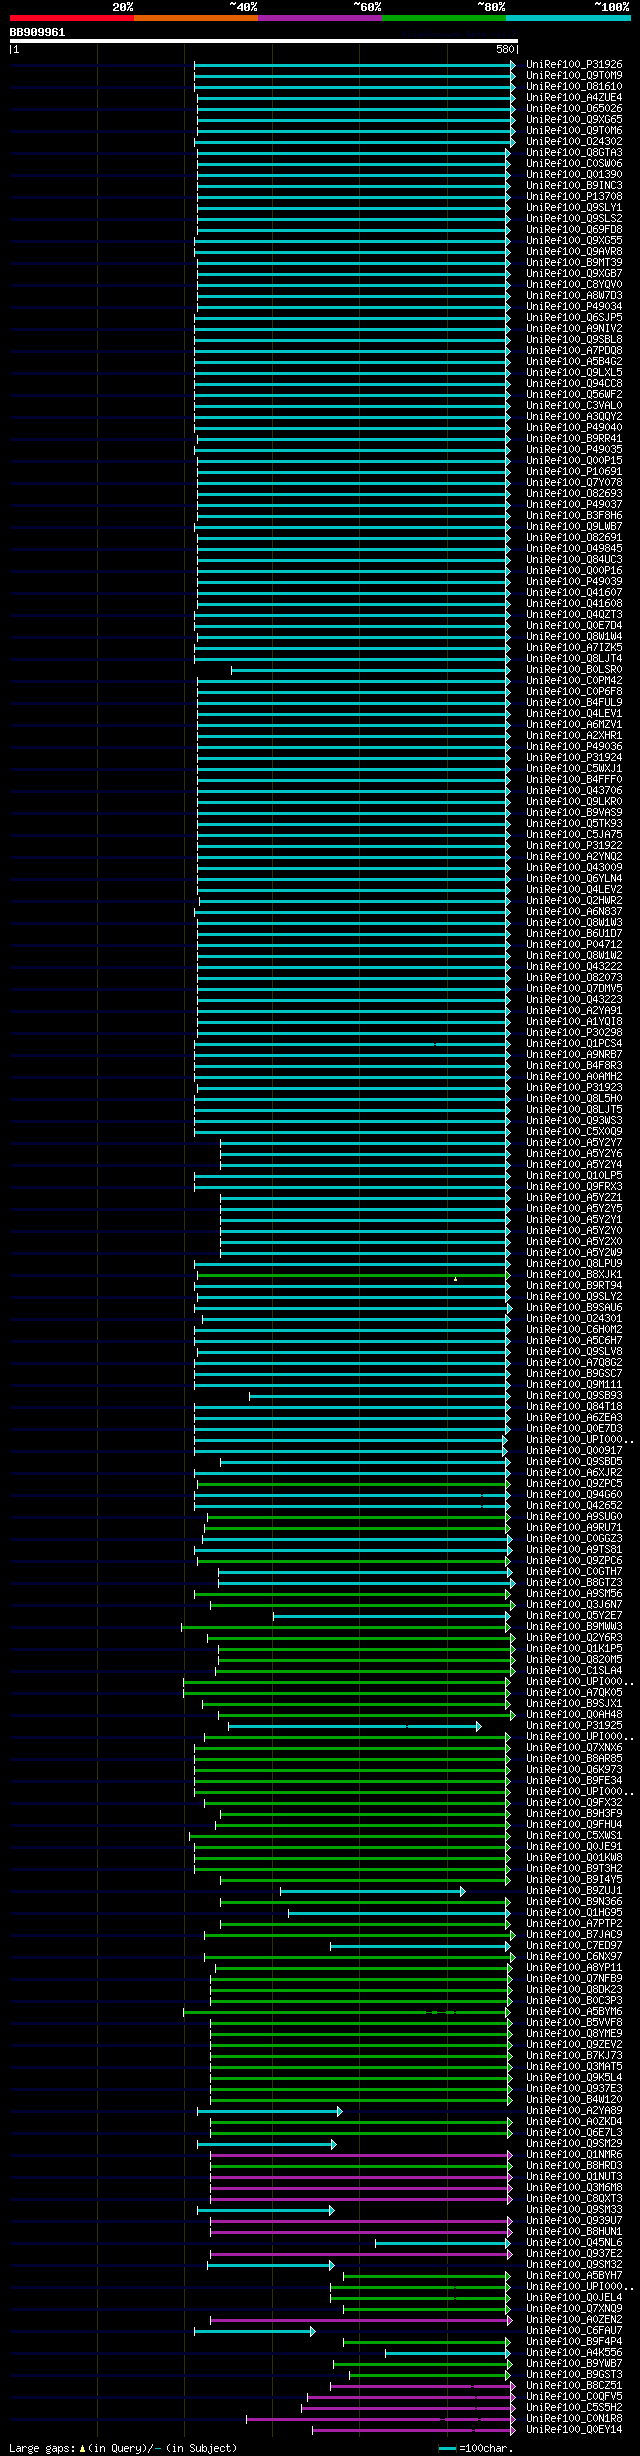The image size is (640, 2456).
Task: Select UniRef100_A7PDQ8 label
Action: (x=574, y=351)
